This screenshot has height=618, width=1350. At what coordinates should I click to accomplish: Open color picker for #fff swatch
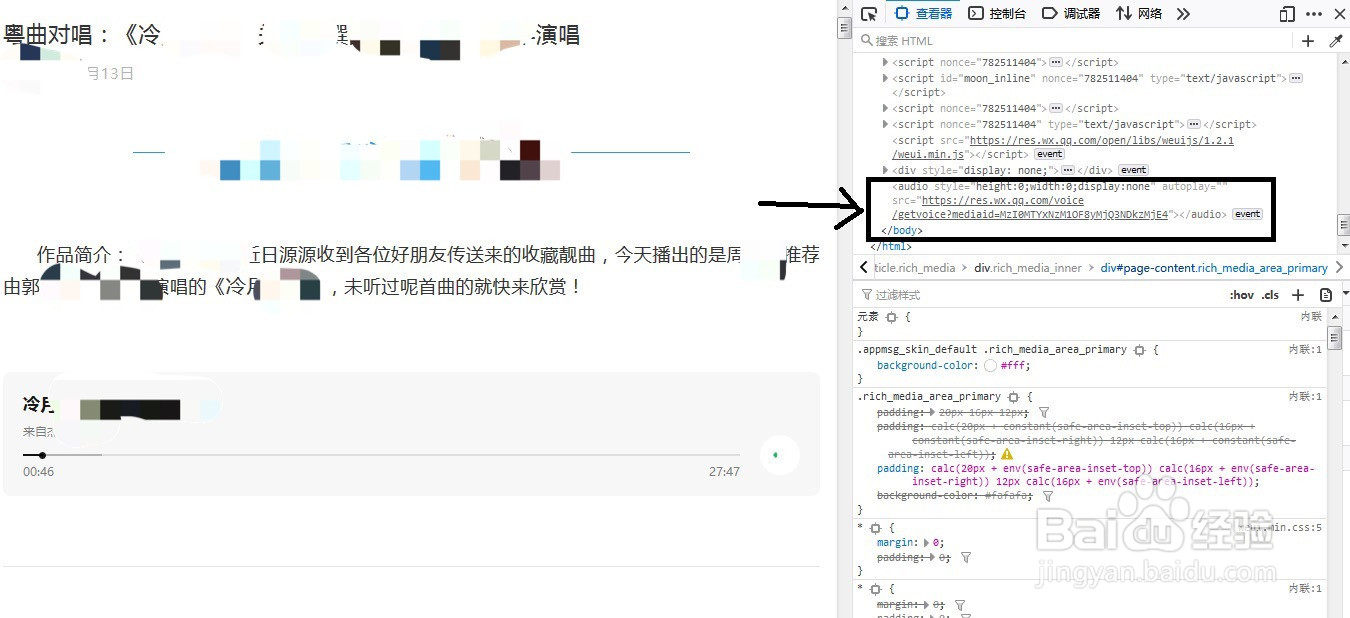tap(990, 366)
